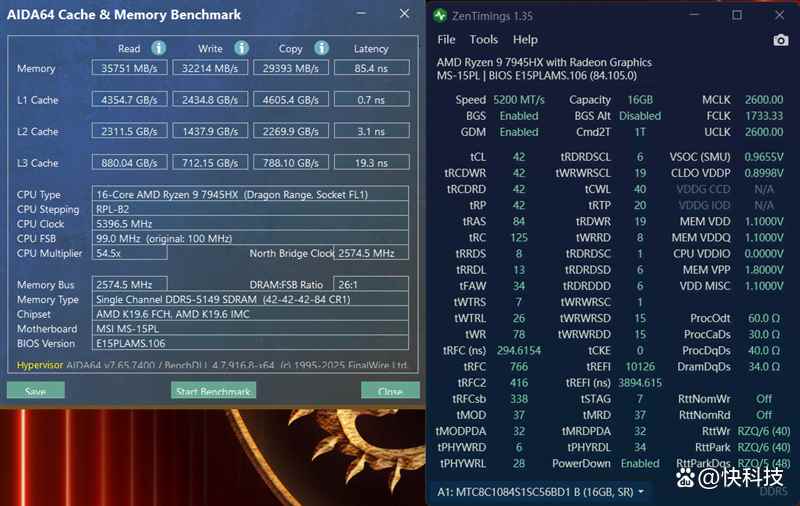Click the Memory Type DDR5-5149 SDRAM field

pos(250,299)
